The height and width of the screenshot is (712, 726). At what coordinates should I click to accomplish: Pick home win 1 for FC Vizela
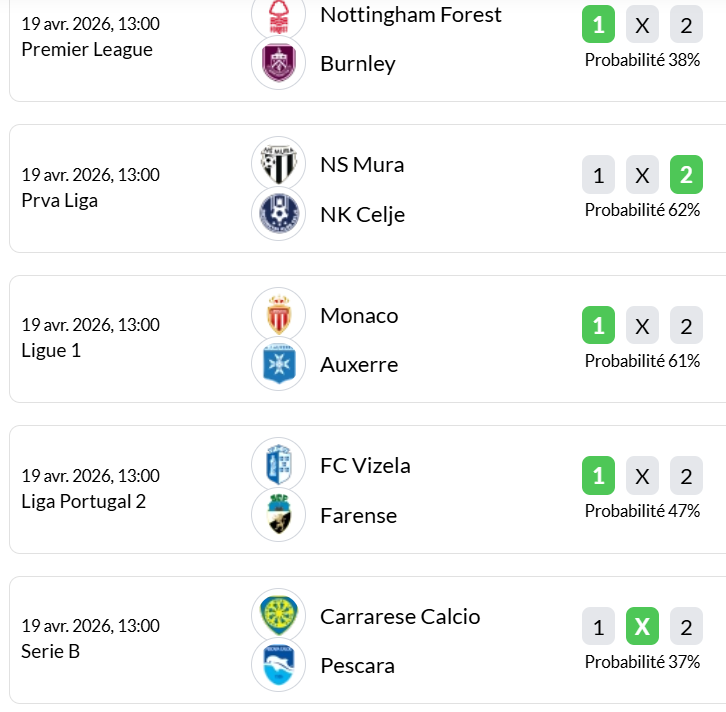pyautogui.click(x=598, y=476)
